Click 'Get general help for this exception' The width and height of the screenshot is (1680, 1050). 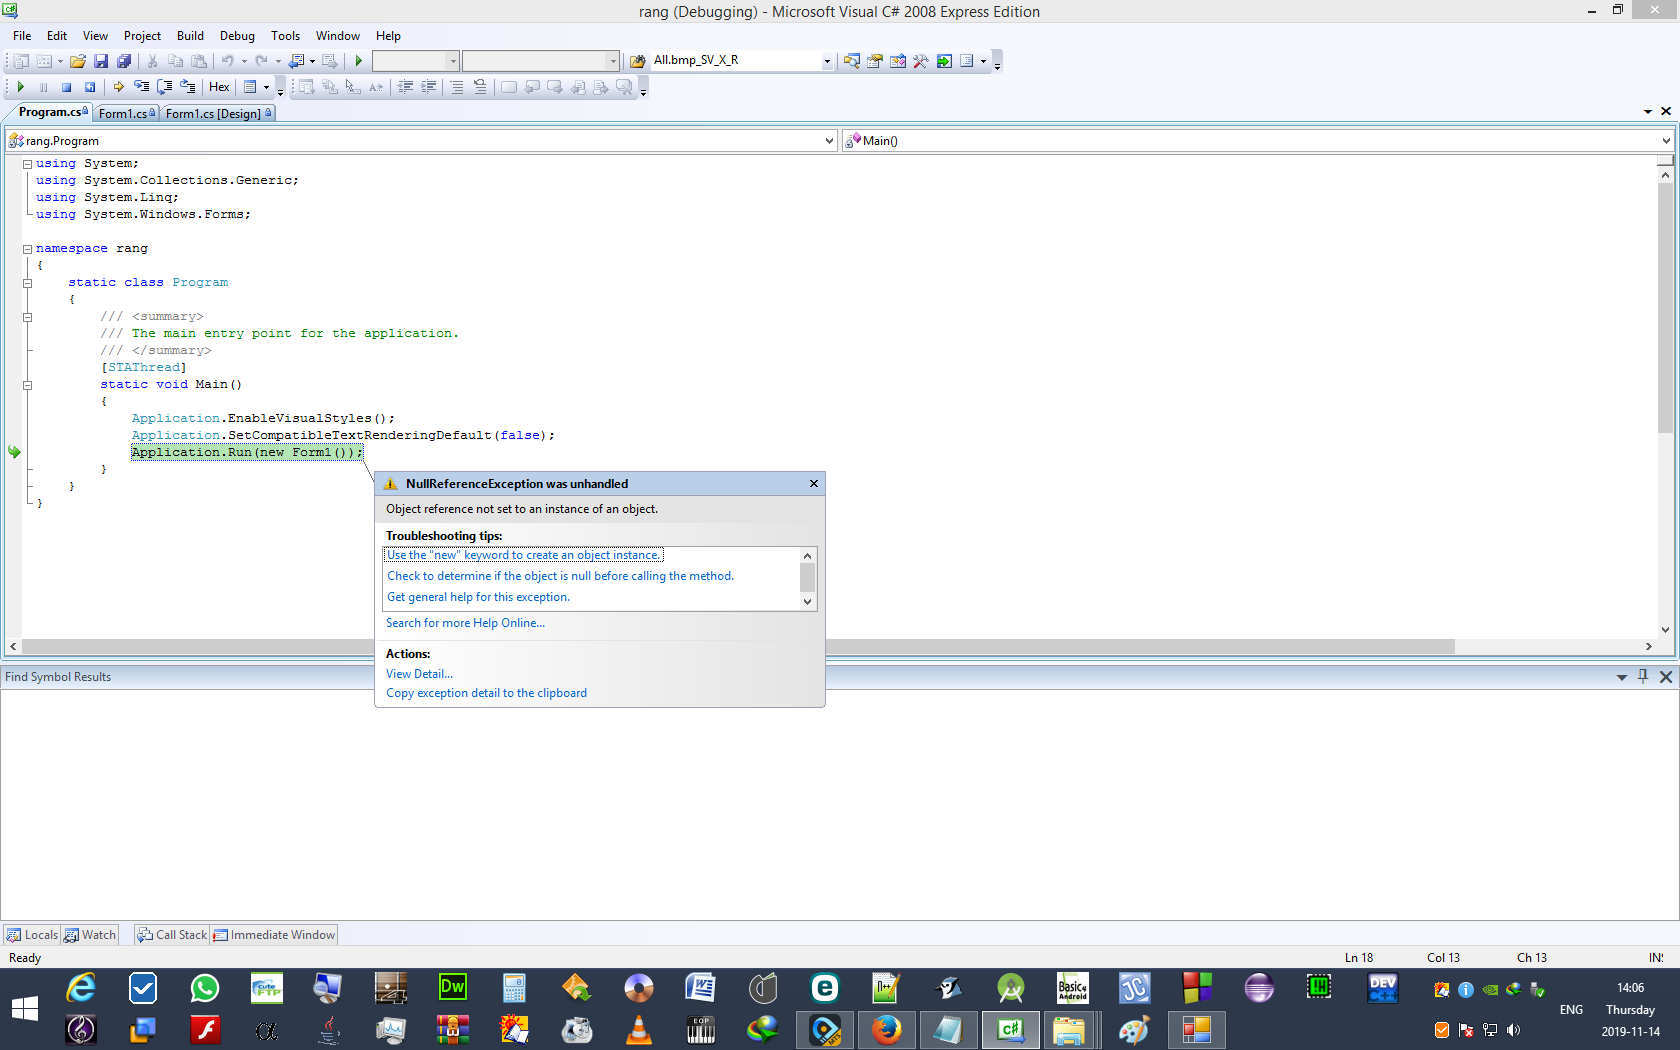[478, 597]
